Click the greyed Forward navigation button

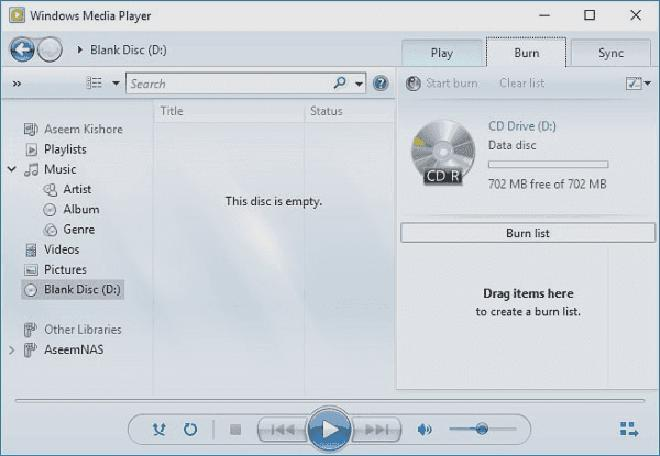tap(50, 50)
